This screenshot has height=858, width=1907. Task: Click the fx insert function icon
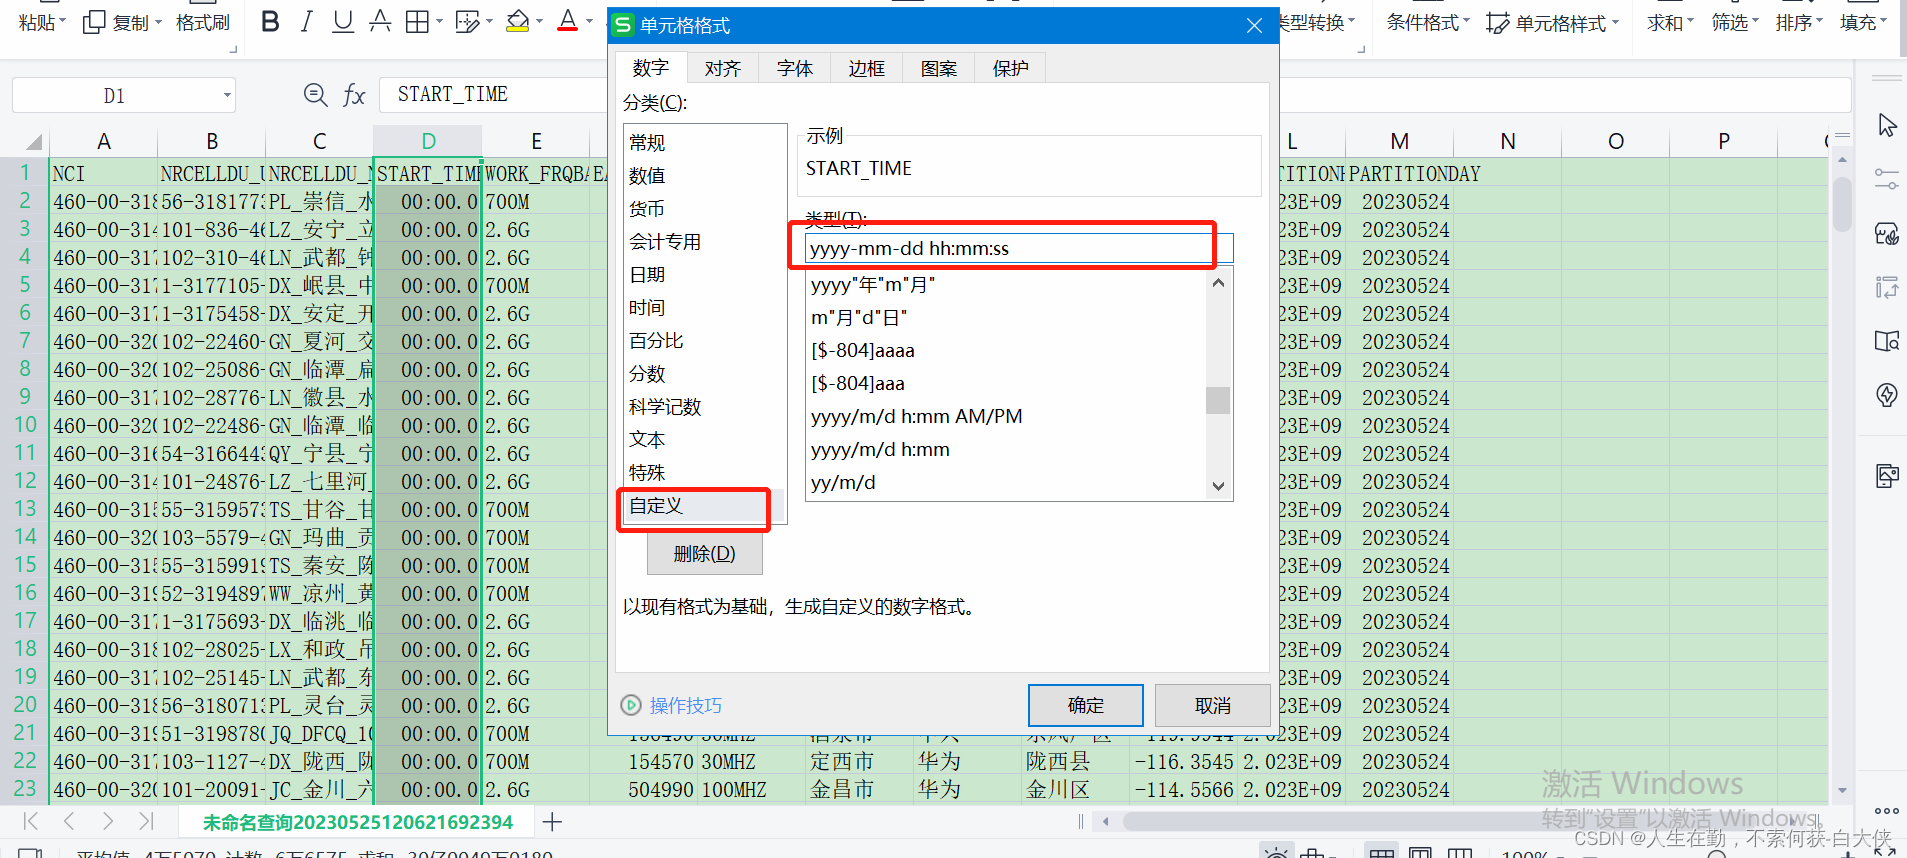tap(354, 95)
